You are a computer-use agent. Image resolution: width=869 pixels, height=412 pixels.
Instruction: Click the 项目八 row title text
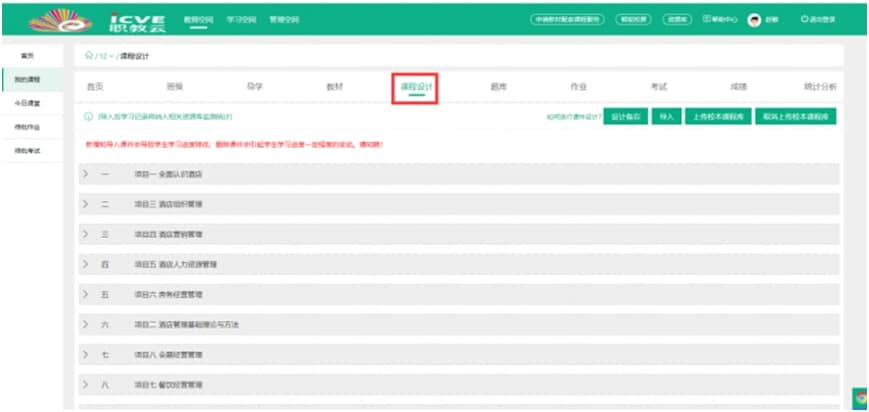coord(168,354)
